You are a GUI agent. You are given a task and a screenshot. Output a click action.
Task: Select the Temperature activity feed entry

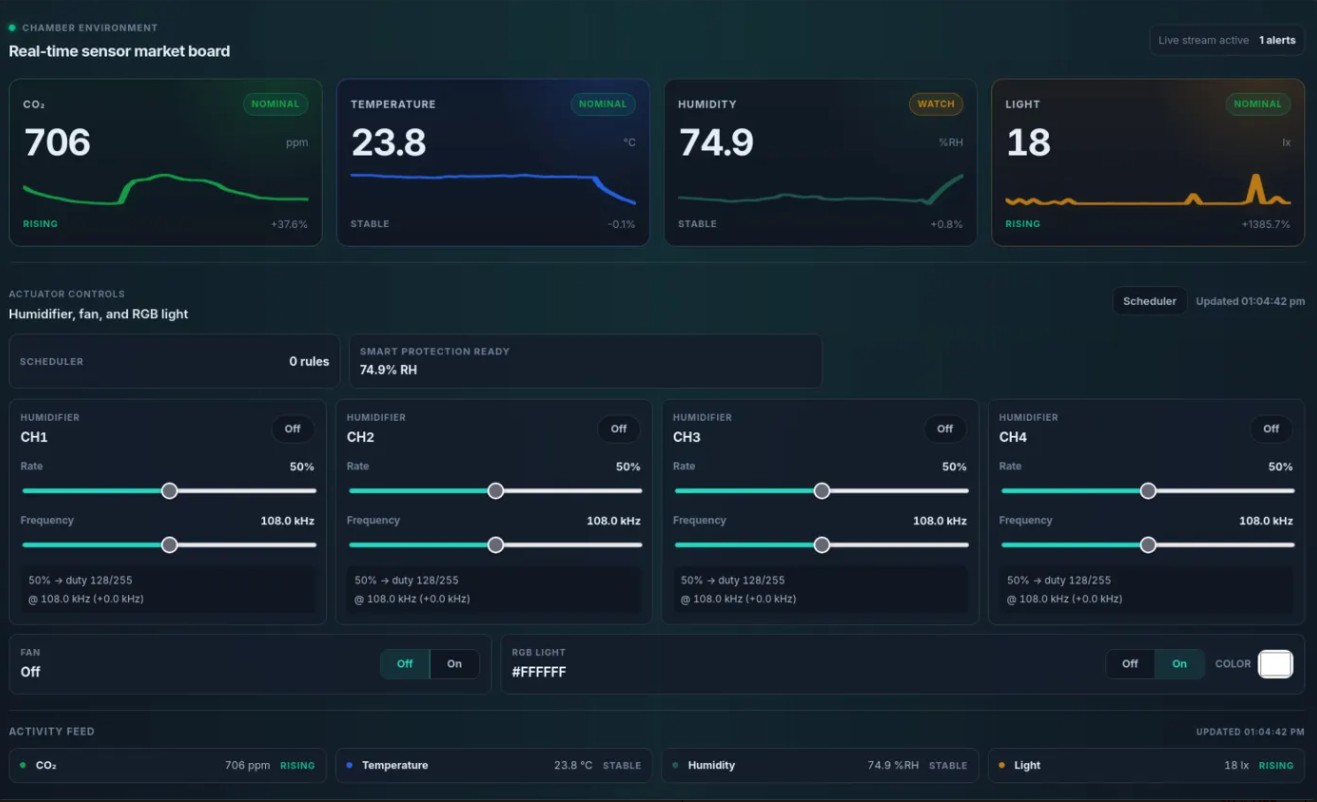[493, 765]
